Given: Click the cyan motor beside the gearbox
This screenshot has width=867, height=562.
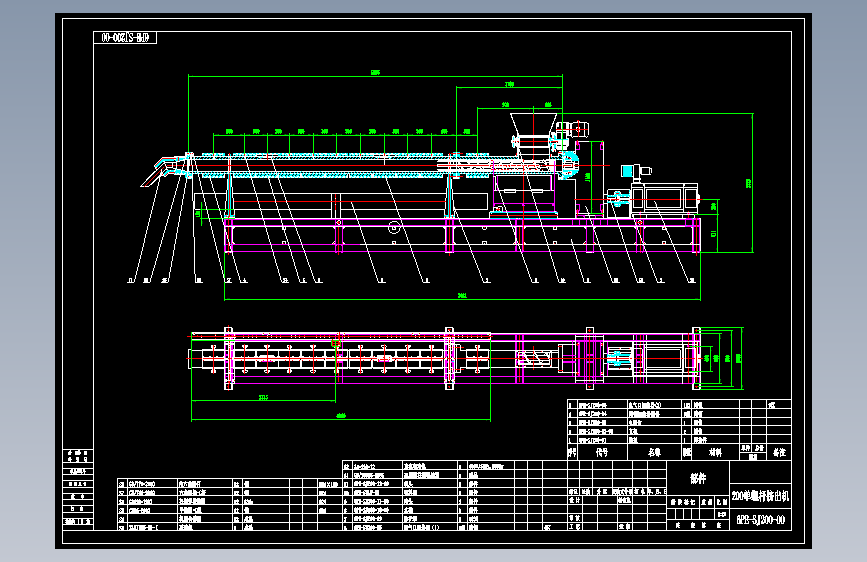Looking at the screenshot, I should [629, 171].
